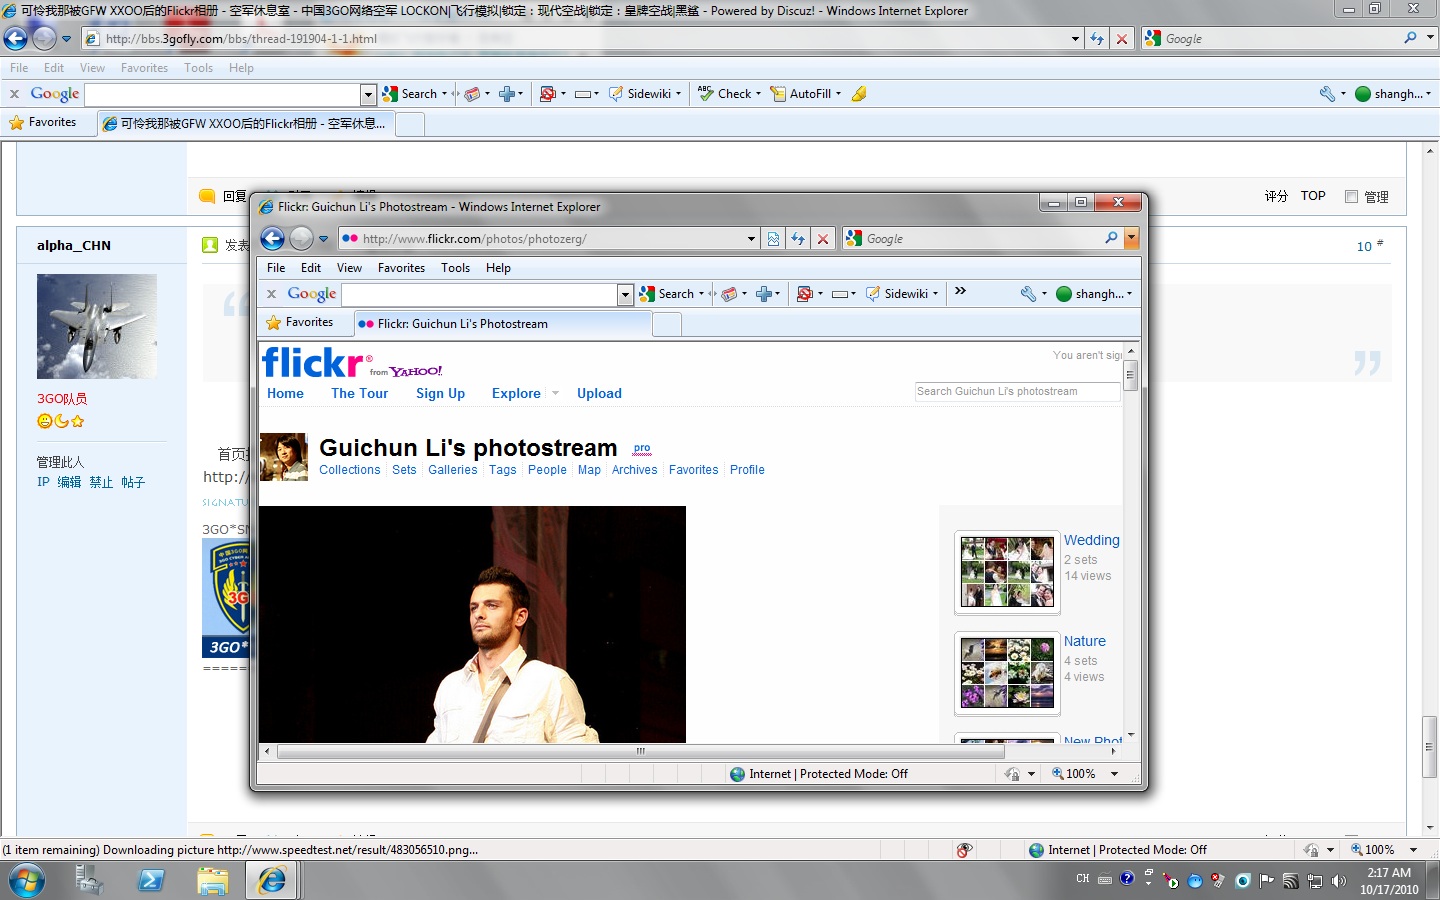Image resolution: width=1440 pixels, height=900 pixels.
Task: Toggle the 管理 checkbox in forum post
Action: 1351,196
